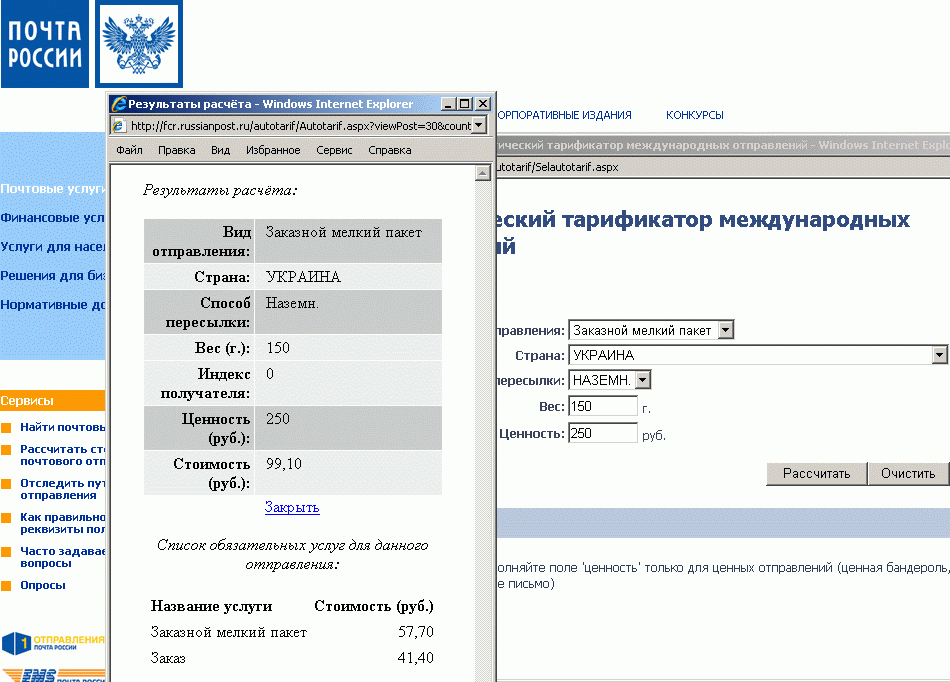Open Услуги для населения sidebar link
This screenshot has width=950, height=682.
tap(53, 247)
